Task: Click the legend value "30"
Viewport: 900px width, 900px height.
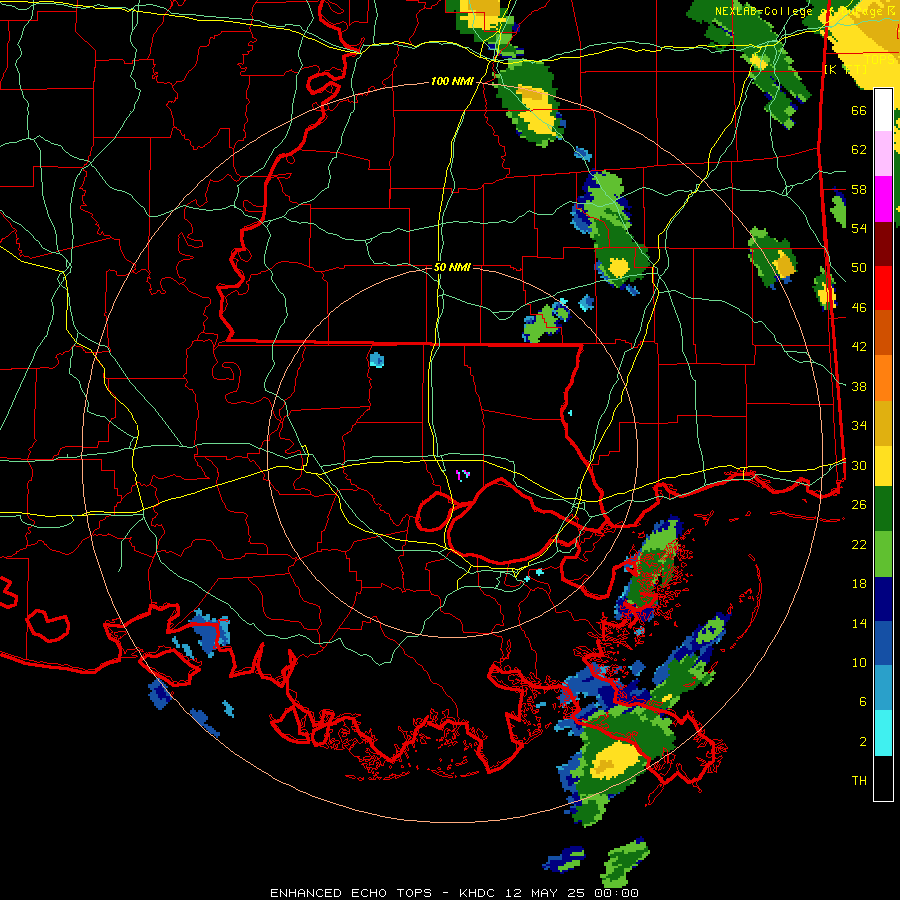Action: [x=859, y=465]
